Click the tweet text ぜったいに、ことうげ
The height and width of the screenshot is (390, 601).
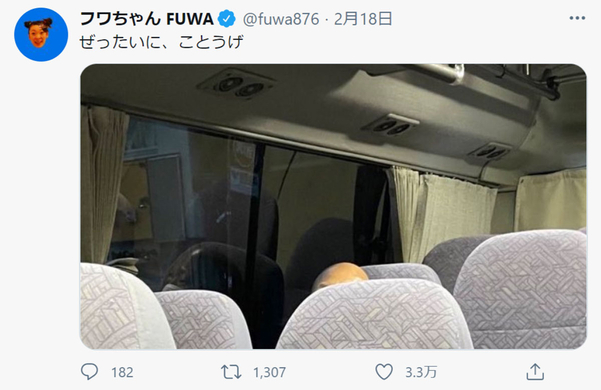click(x=161, y=42)
